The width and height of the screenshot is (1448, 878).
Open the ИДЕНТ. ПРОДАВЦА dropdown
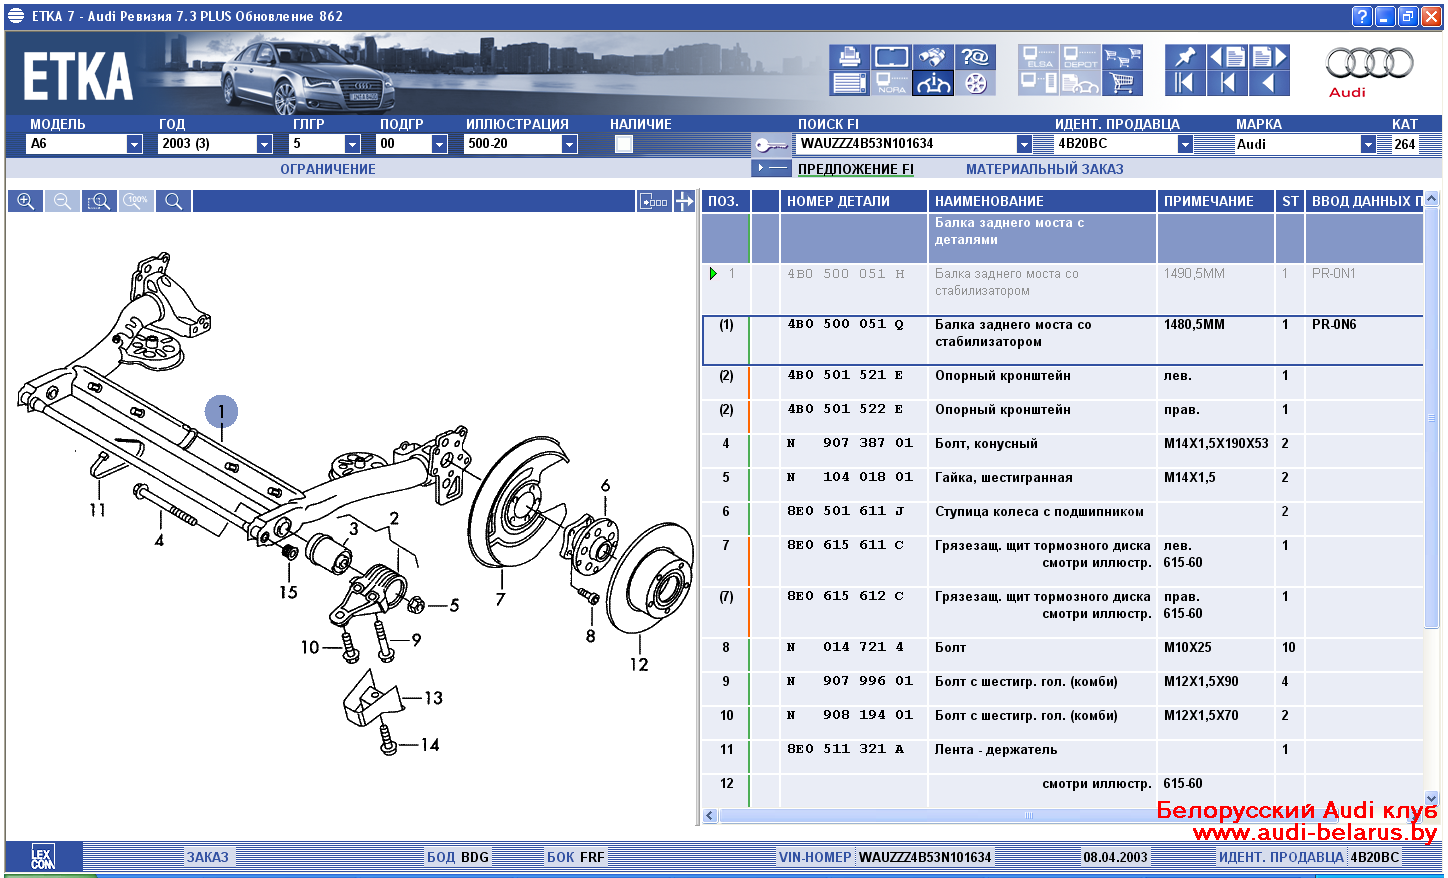coord(1185,144)
